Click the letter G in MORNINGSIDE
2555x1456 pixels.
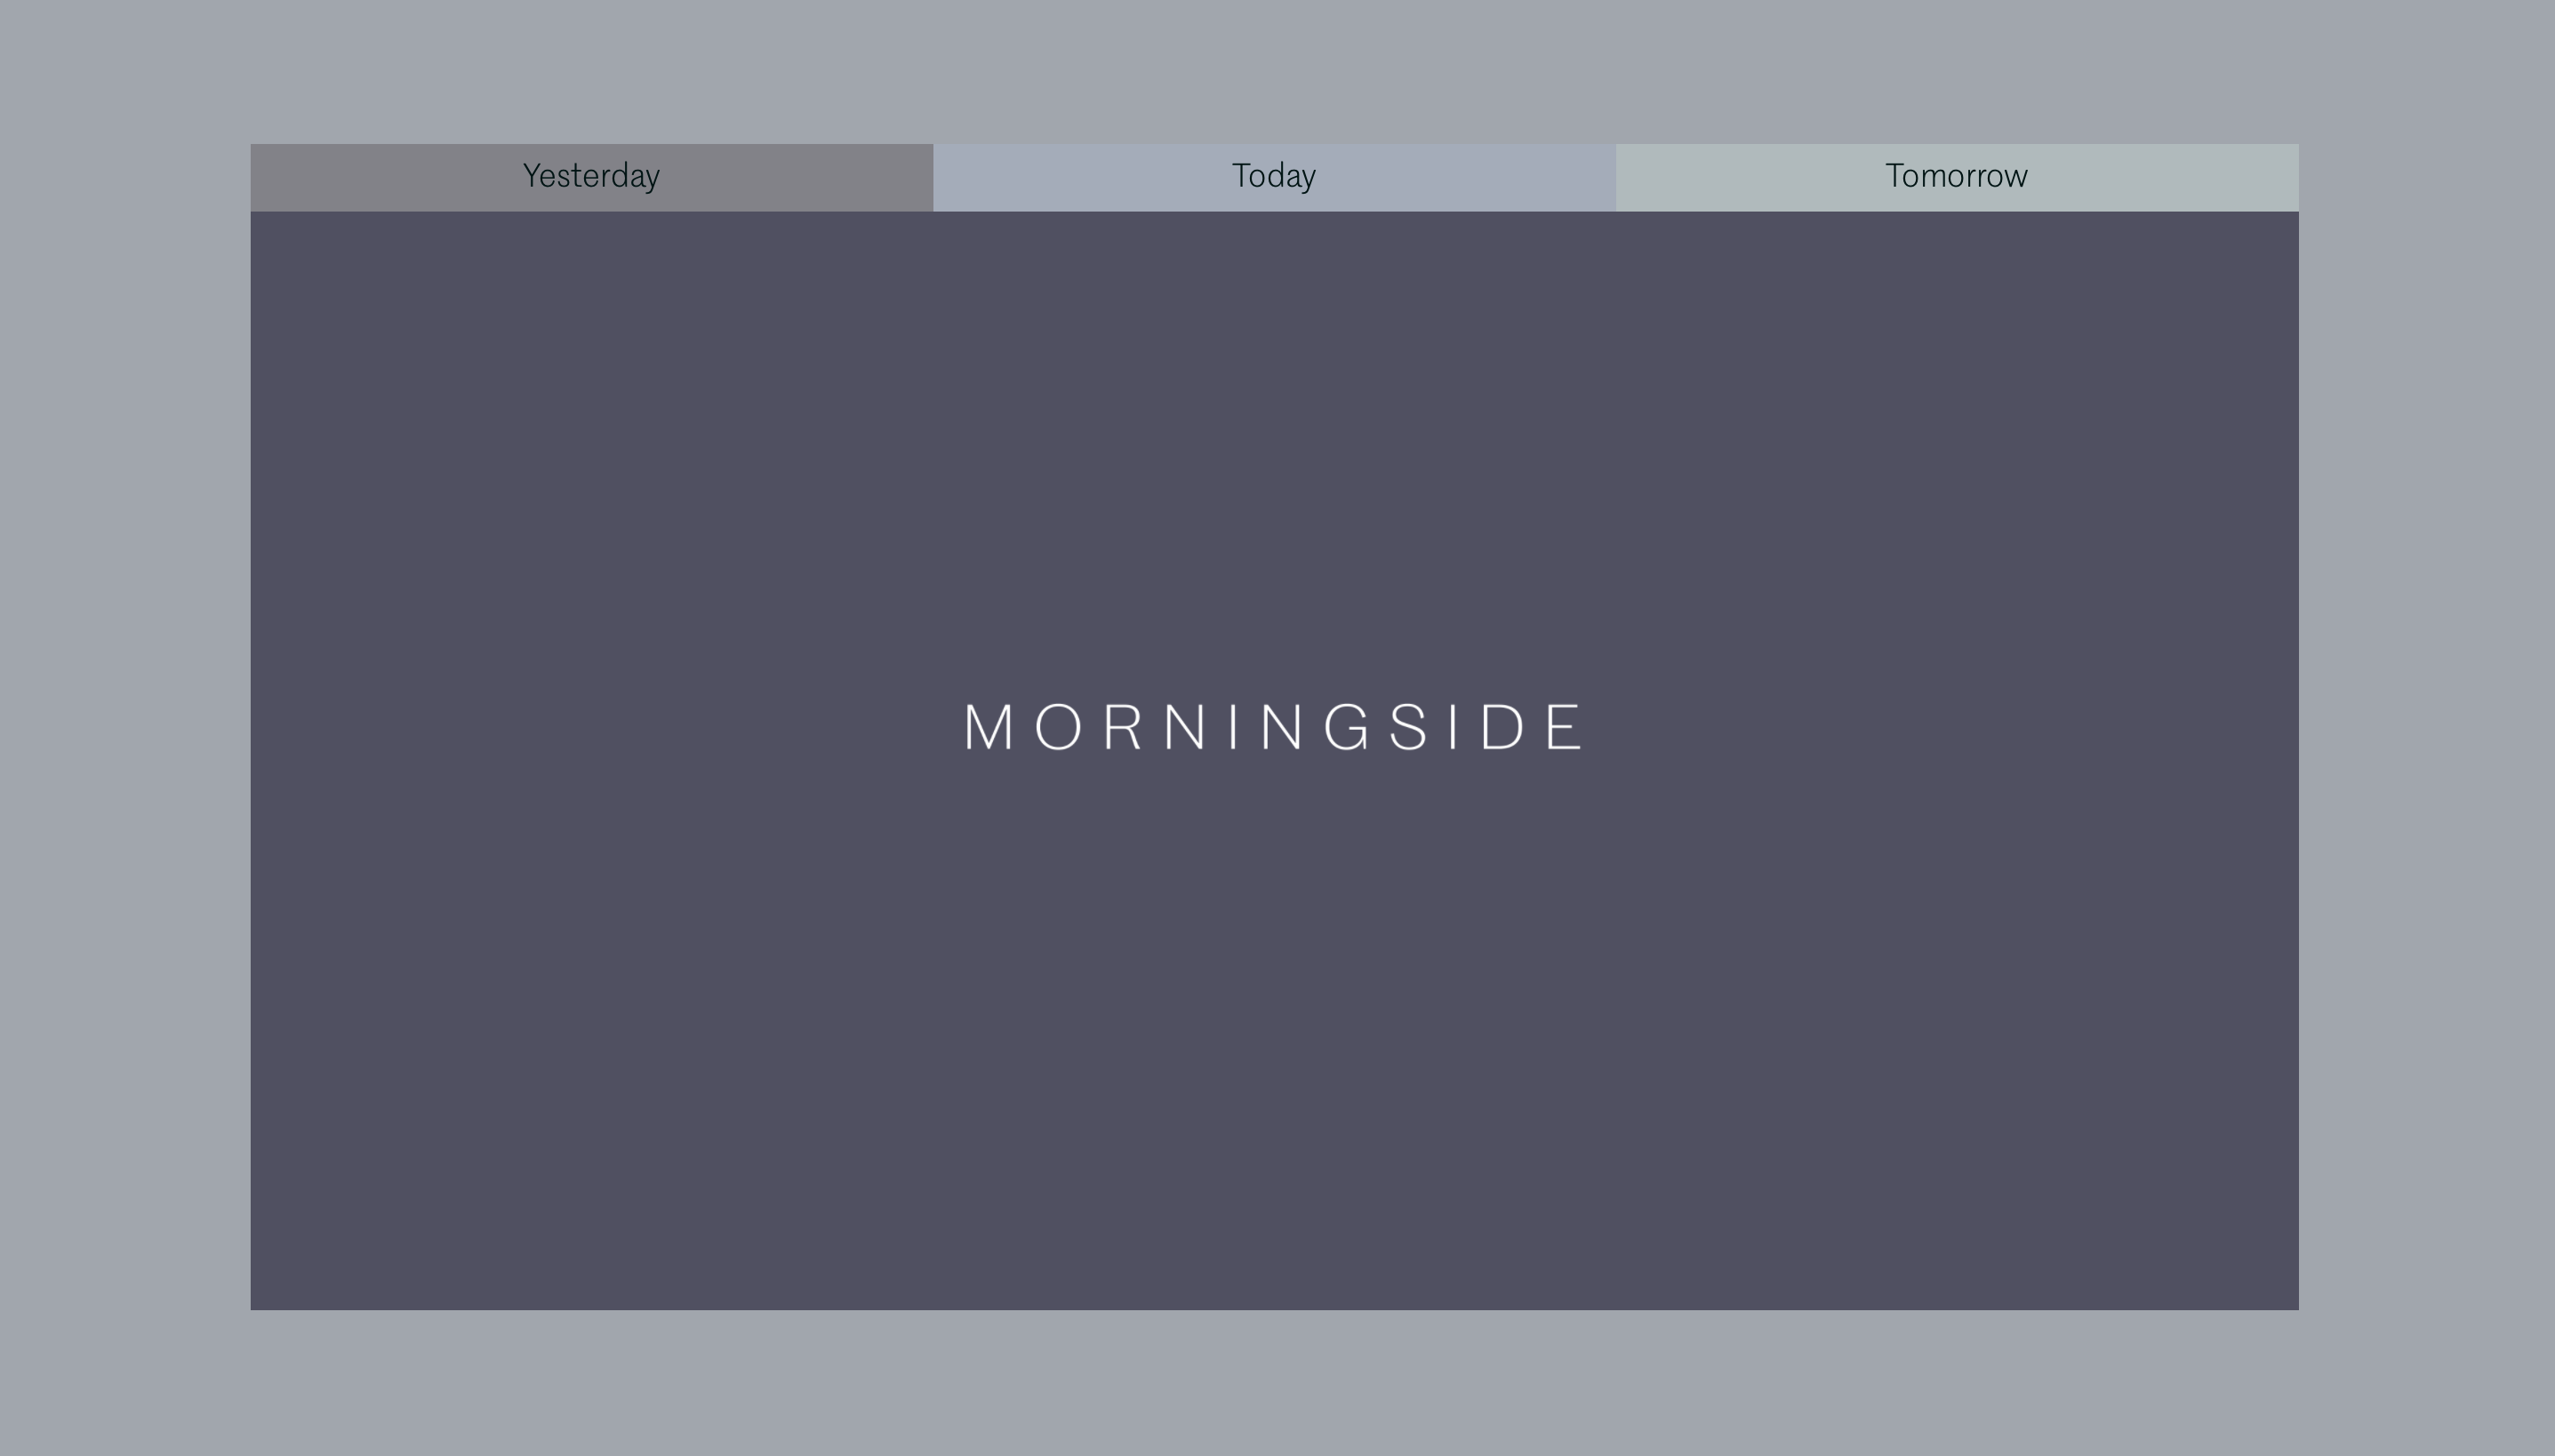pyautogui.click(x=1347, y=727)
